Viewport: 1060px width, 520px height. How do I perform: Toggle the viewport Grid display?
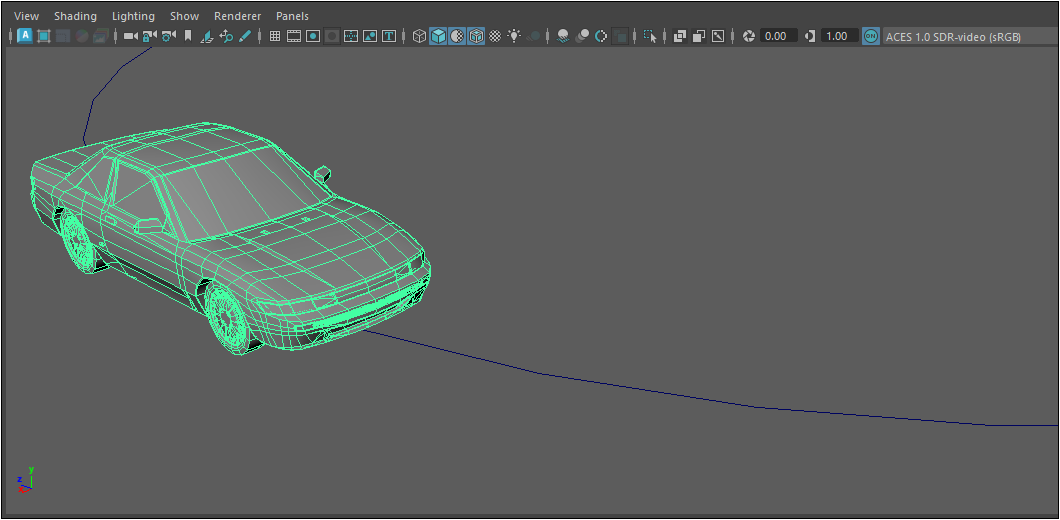[275, 36]
